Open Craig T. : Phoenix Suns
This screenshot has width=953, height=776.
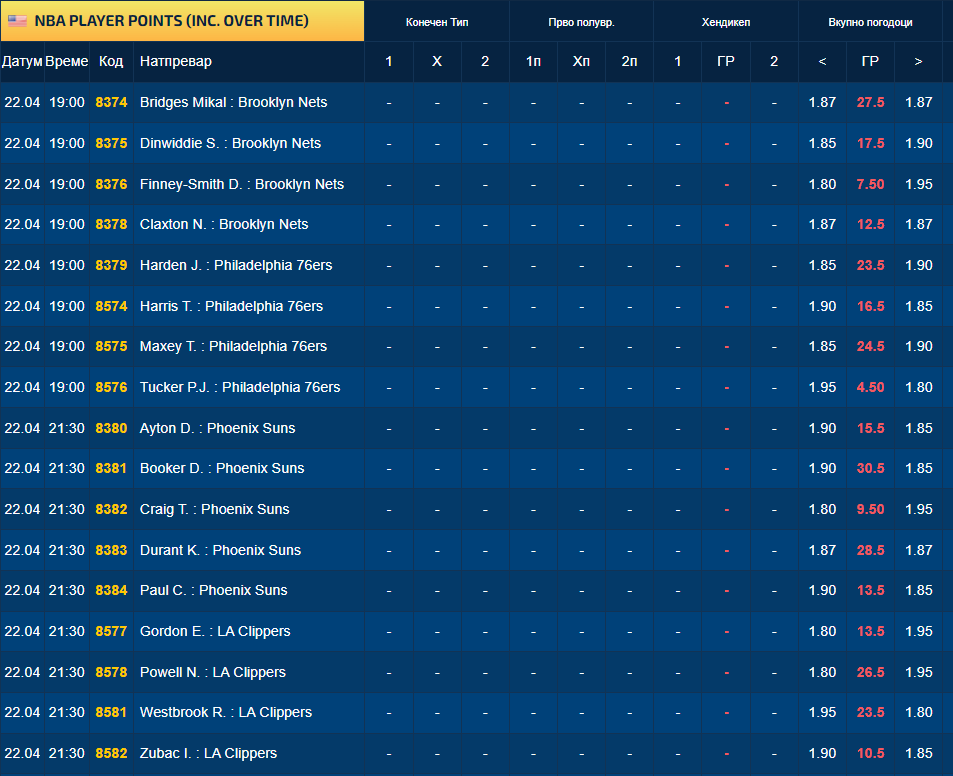click(215, 509)
